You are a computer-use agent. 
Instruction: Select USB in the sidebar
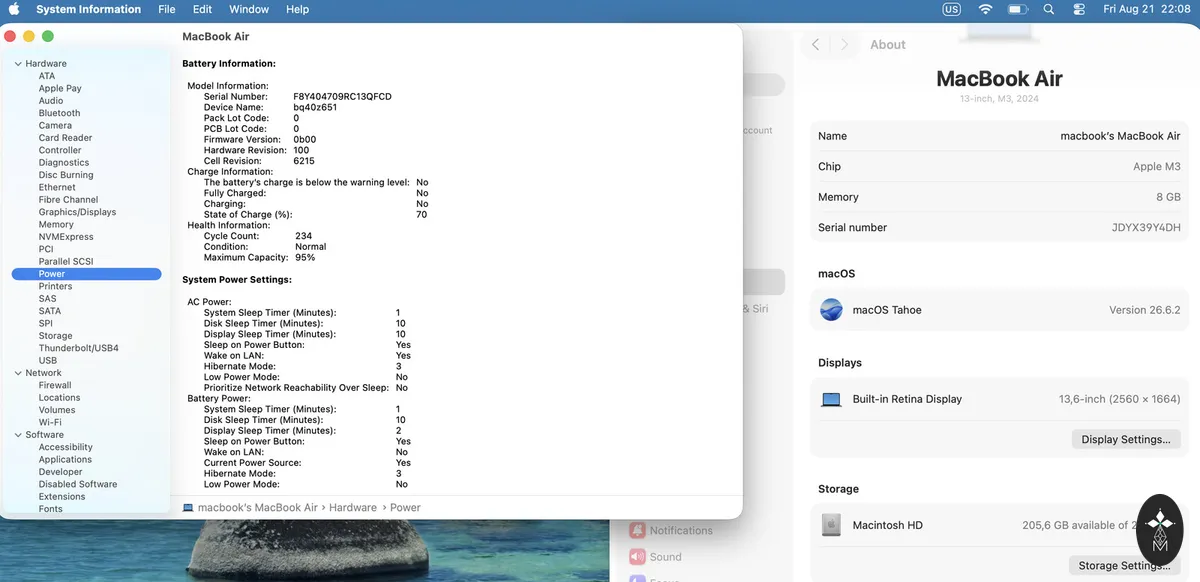[x=48, y=360]
